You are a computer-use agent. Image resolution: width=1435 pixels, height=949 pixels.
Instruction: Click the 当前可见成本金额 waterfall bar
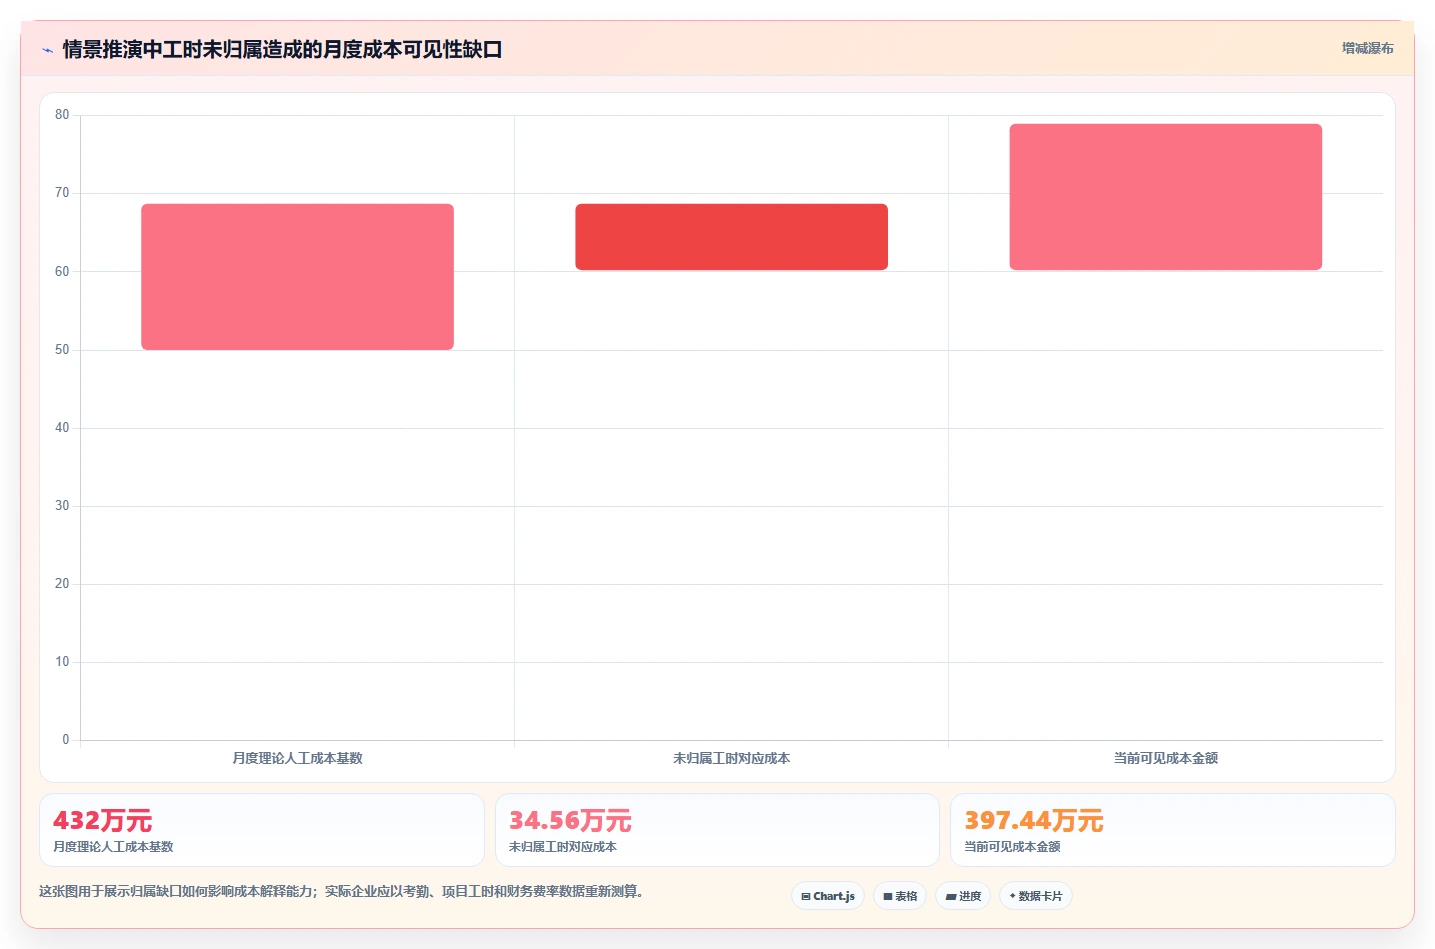(x=1165, y=197)
